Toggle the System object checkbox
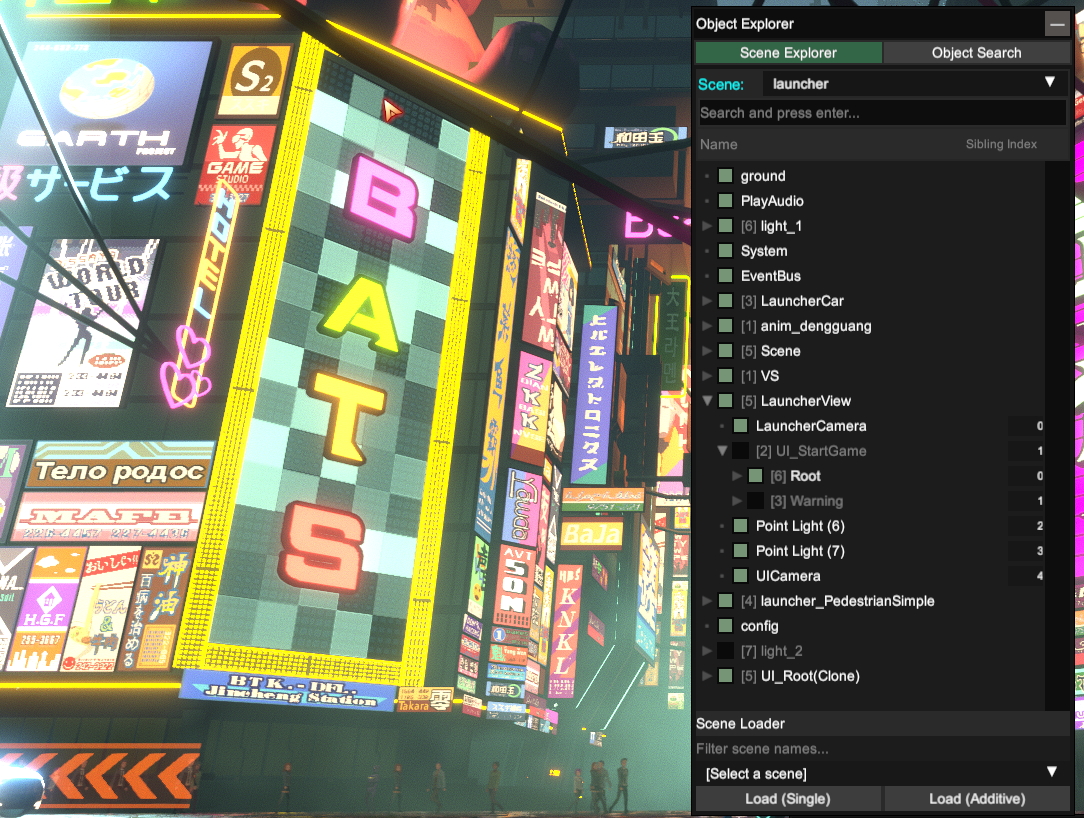1084x818 pixels. pos(725,250)
